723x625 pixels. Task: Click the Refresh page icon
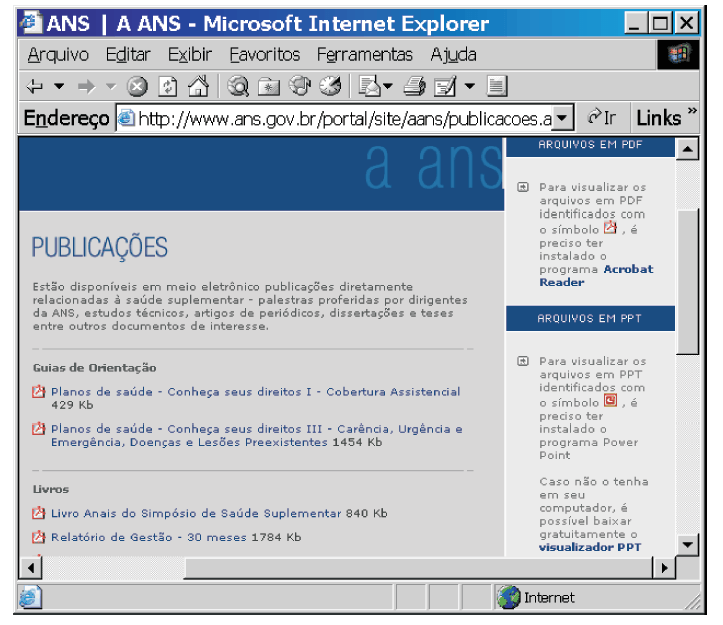click(168, 87)
